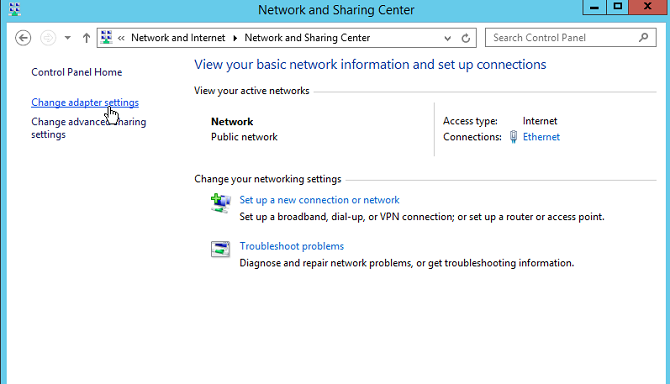Minimize the Network and Sharing Center window
The height and width of the screenshot is (384, 670).
tap(594, 7)
